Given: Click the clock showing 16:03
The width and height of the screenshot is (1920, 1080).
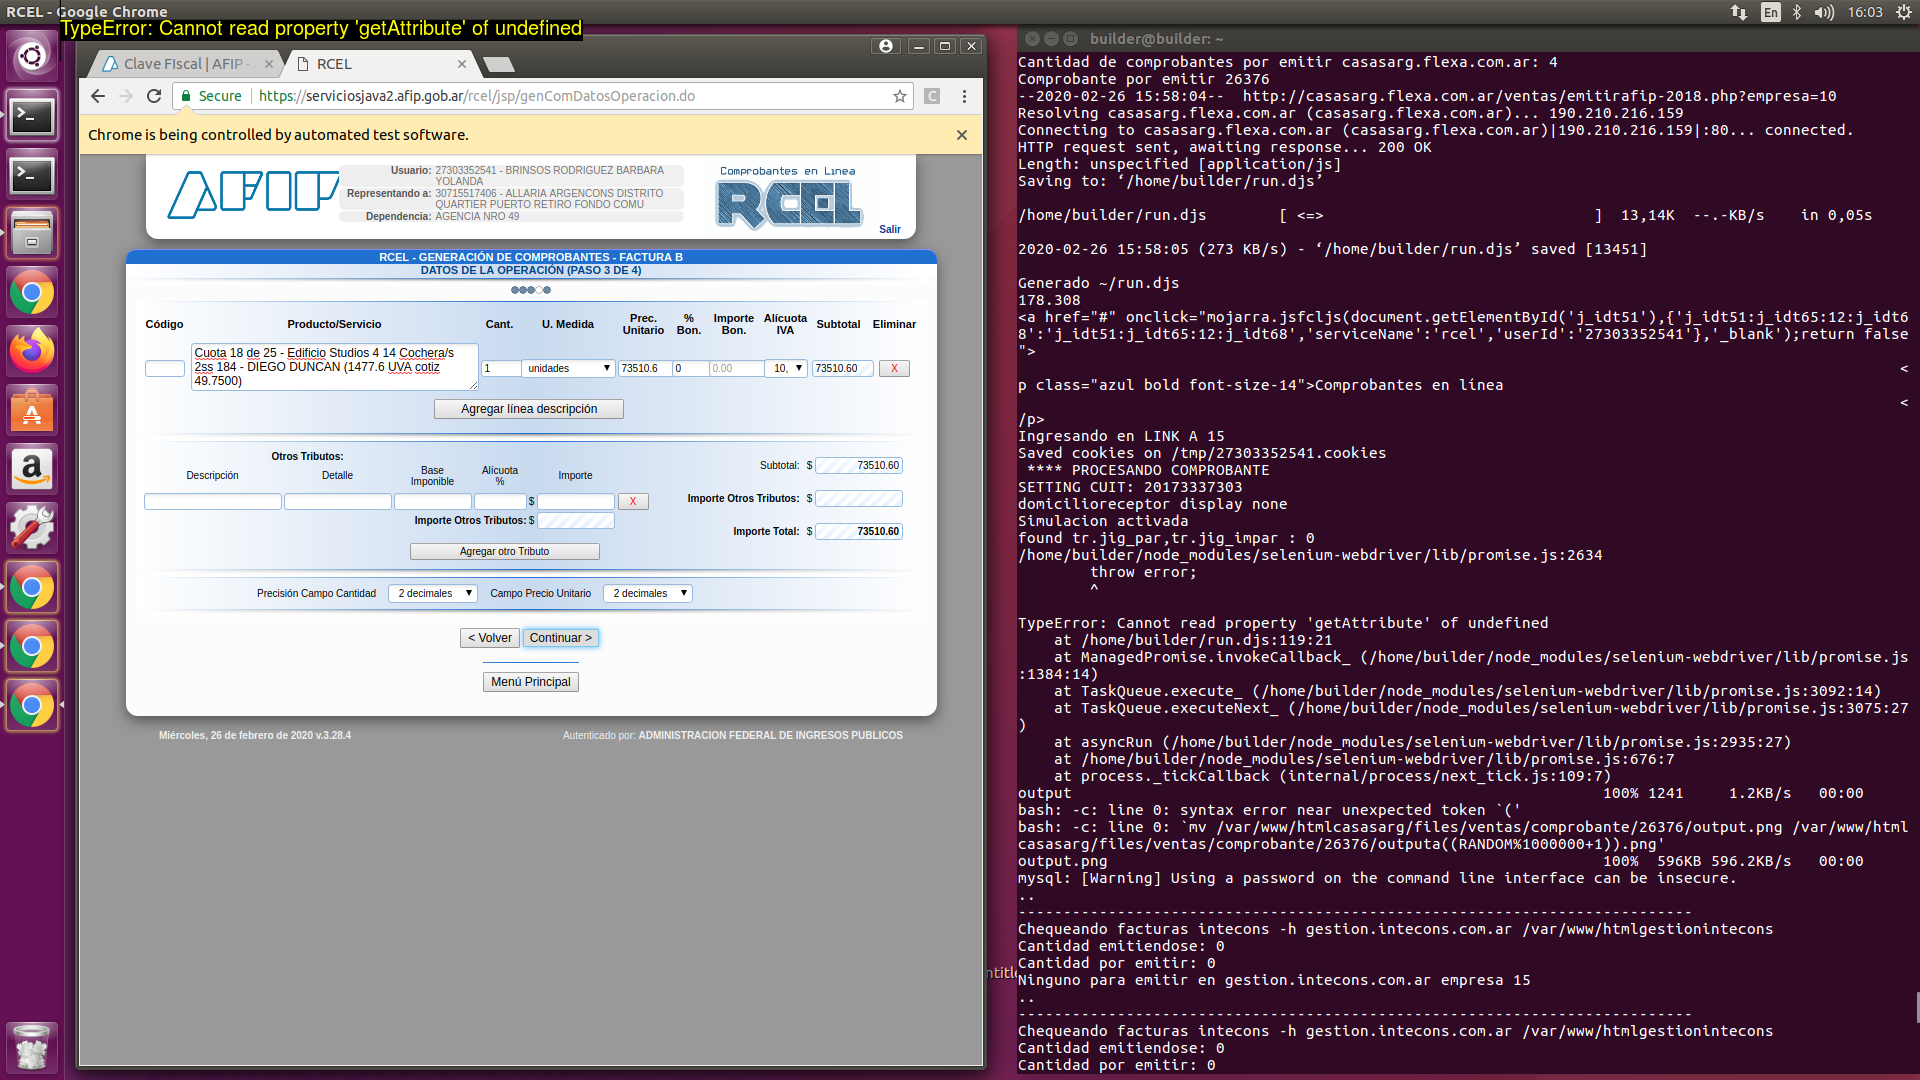Looking at the screenshot, I should coord(1865,12).
